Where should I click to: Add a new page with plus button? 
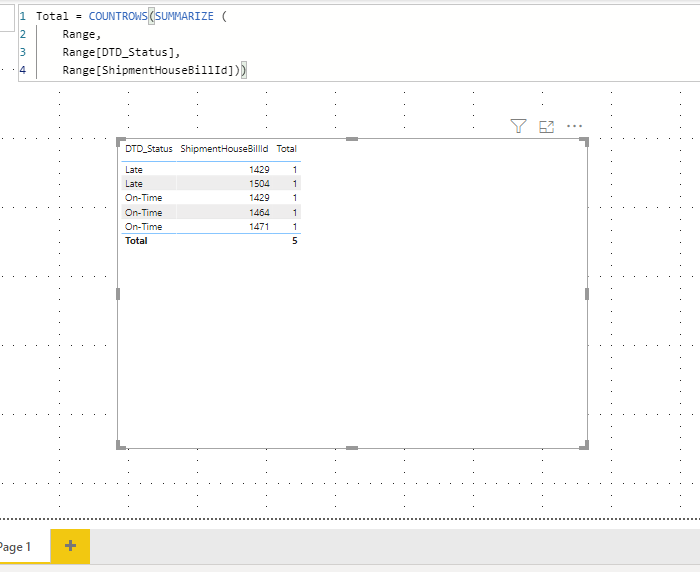click(x=70, y=546)
